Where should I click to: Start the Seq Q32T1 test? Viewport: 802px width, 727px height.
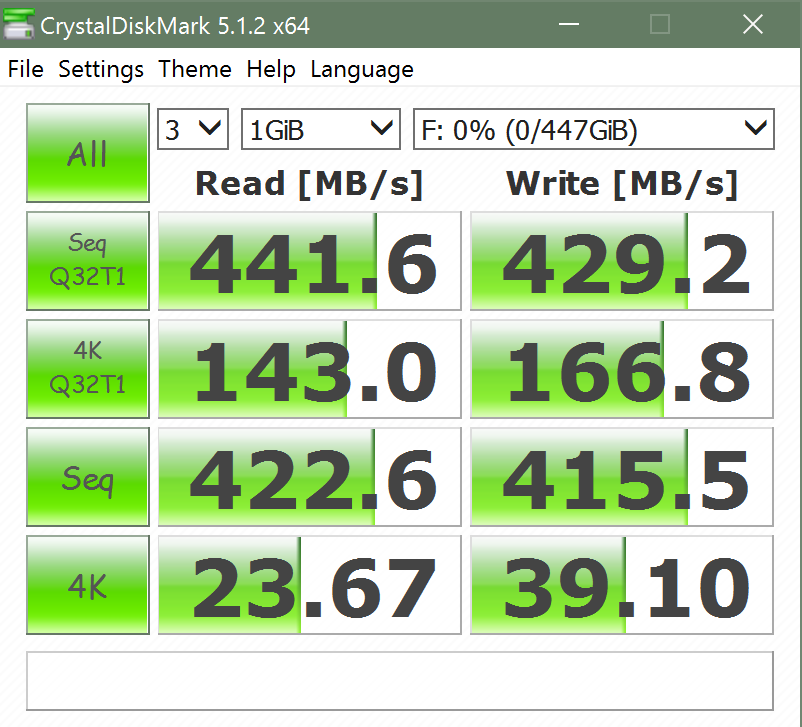88,260
